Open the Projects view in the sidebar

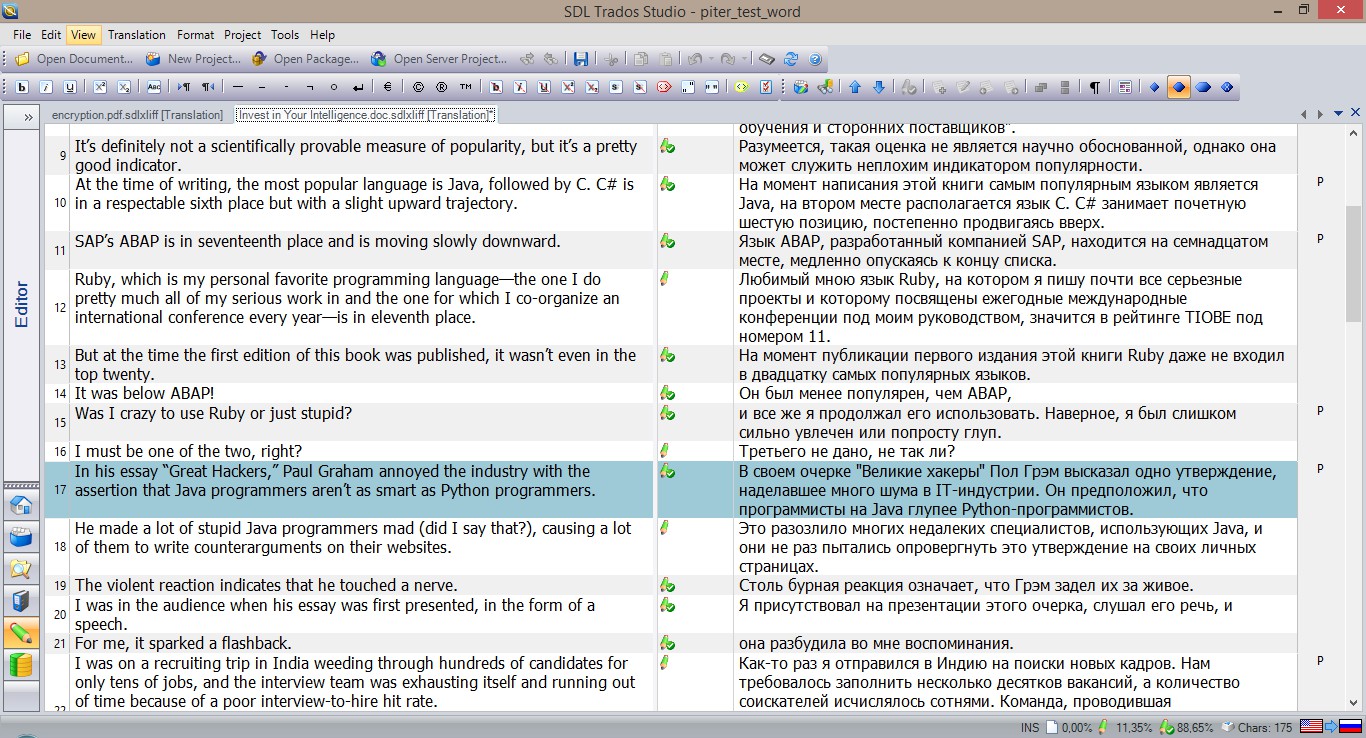click(21, 537)
